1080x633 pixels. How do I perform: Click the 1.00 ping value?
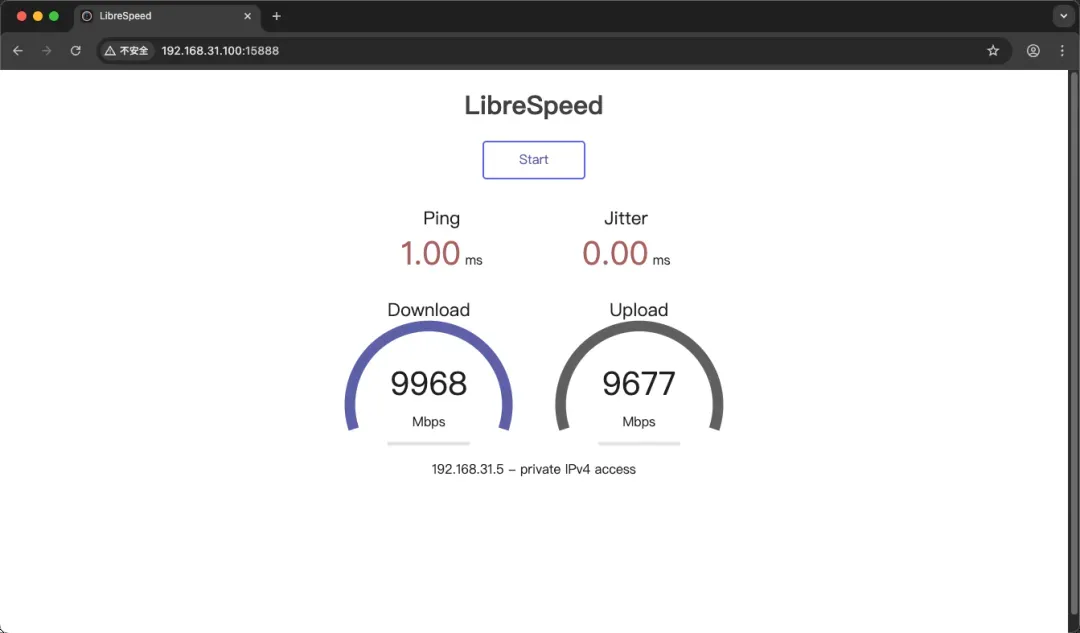pyautogui.click(x=430, y=253)
